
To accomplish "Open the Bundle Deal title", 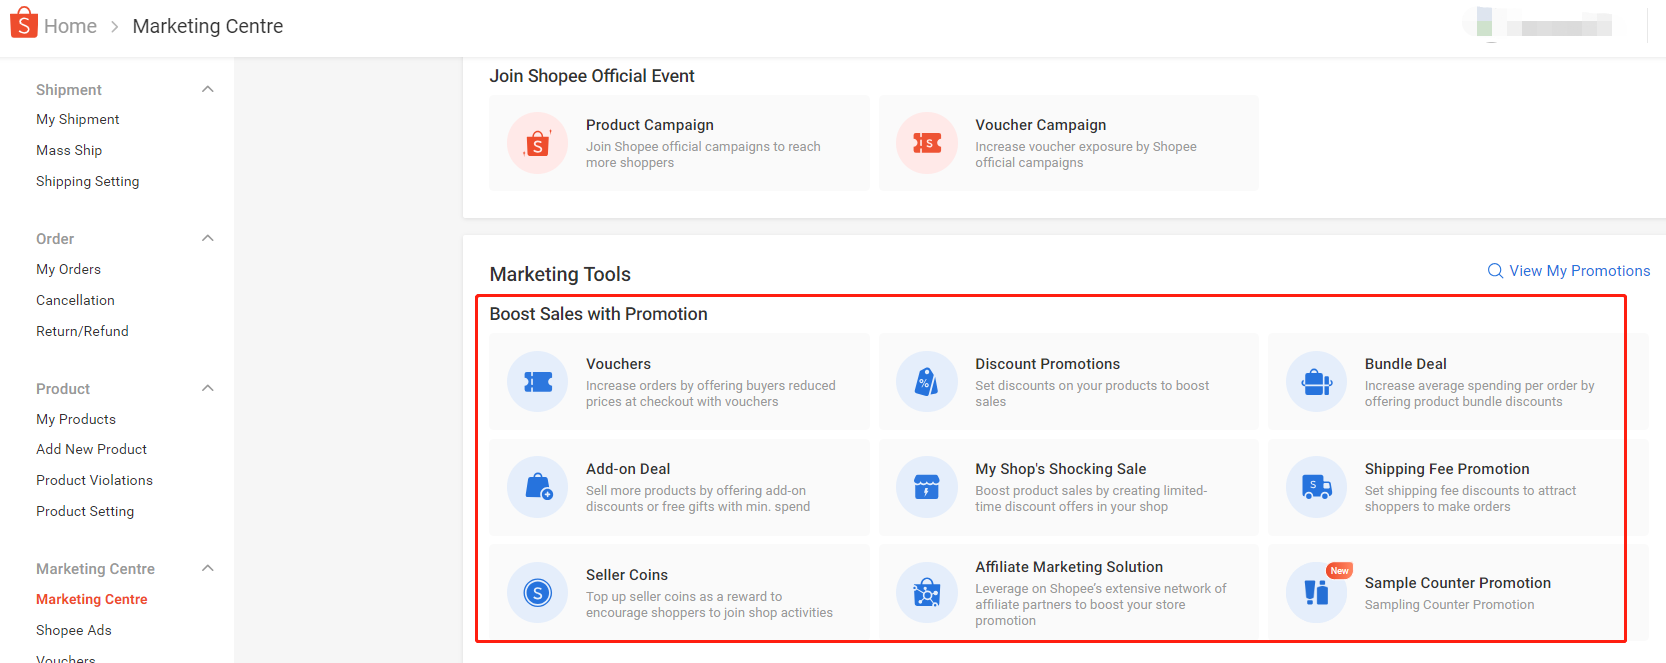I will coord(1406,364).
